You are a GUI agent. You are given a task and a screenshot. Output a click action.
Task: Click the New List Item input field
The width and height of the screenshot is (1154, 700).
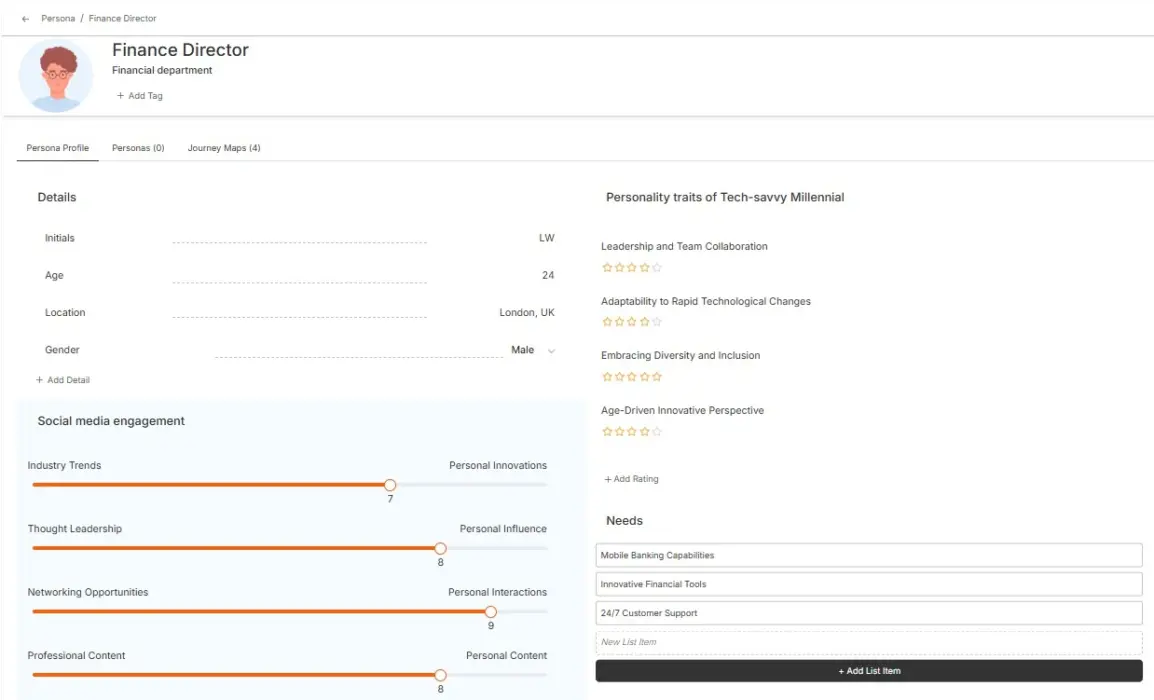(868, 641)
